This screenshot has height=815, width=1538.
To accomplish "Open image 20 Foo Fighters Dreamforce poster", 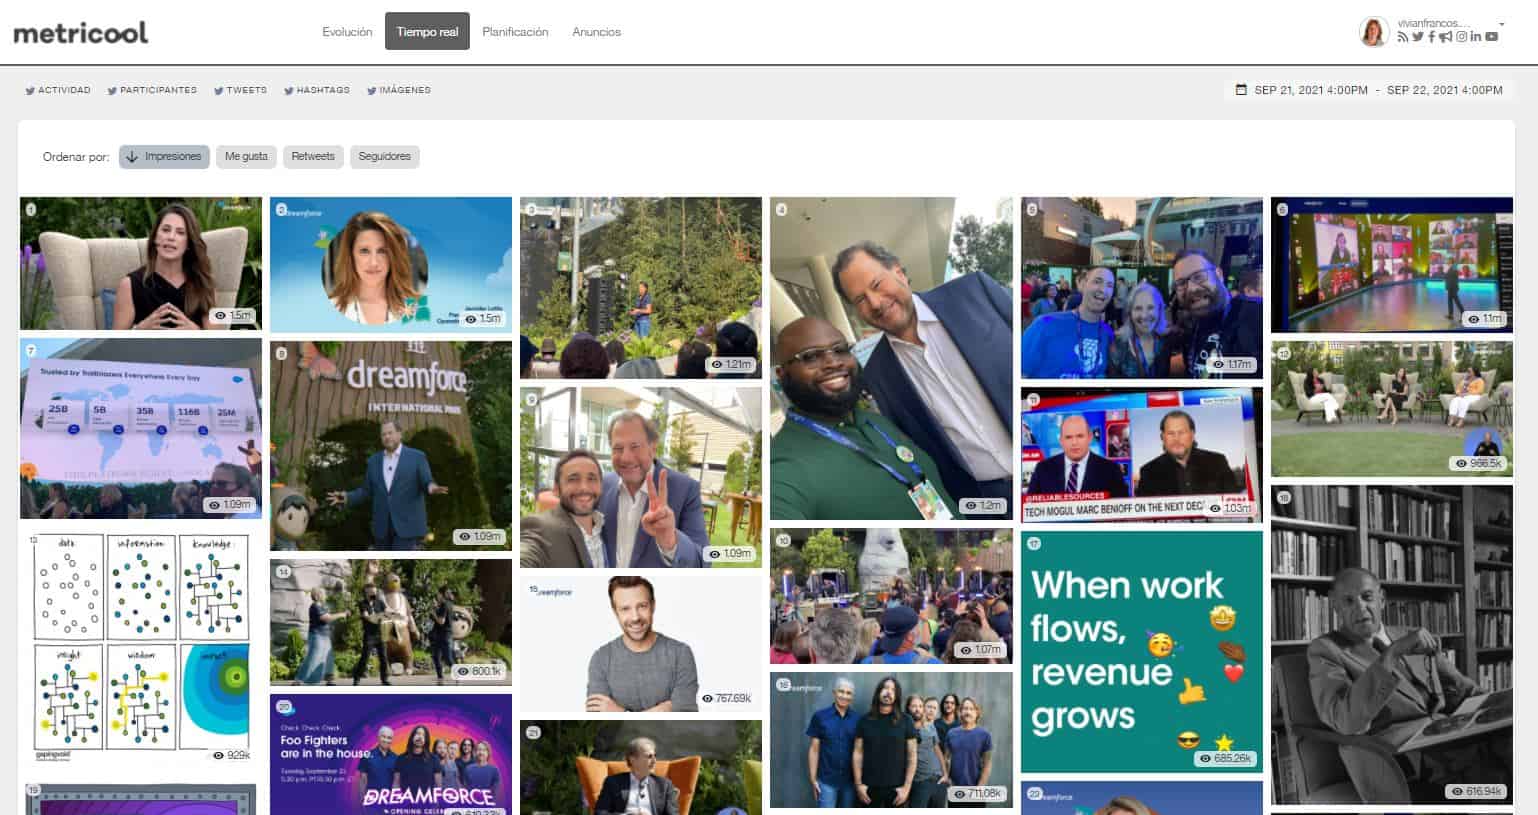I will [x=391, y=754].
